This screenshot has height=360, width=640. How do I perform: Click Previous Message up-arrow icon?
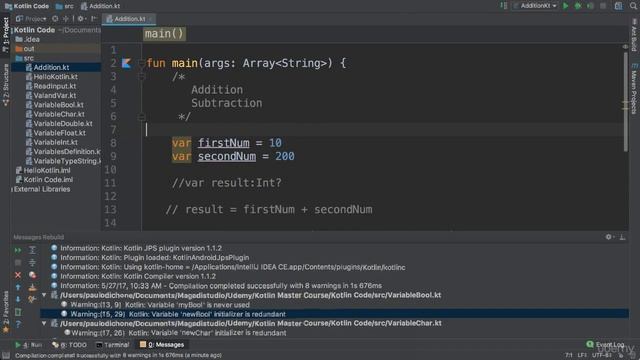[x=18, y=287]
